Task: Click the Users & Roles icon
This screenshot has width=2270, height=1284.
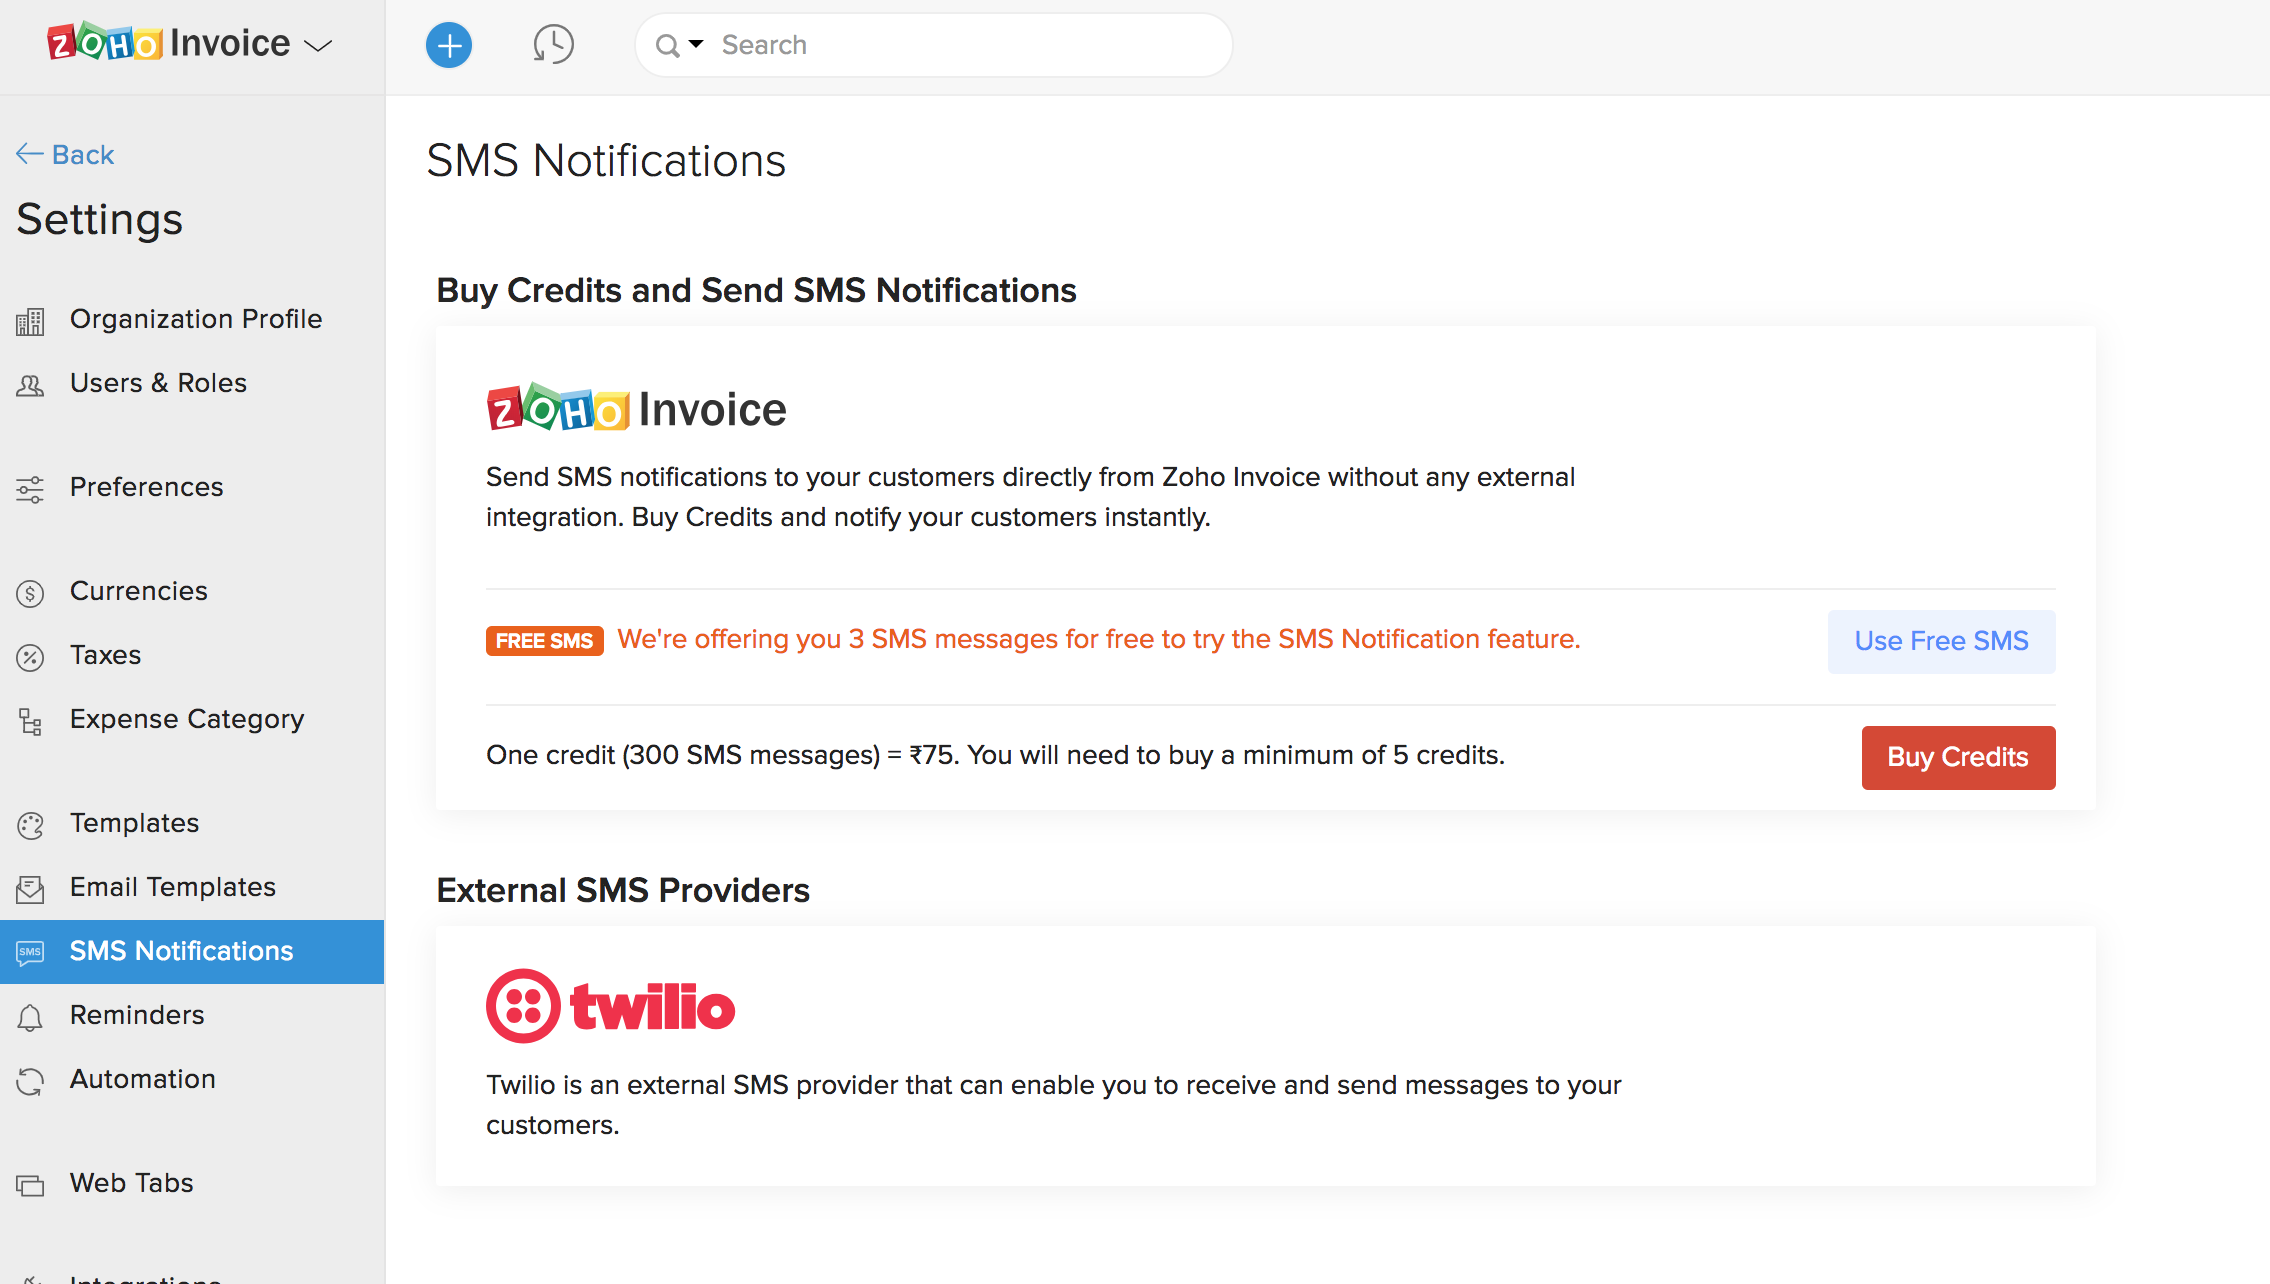Action: [30, 385]
